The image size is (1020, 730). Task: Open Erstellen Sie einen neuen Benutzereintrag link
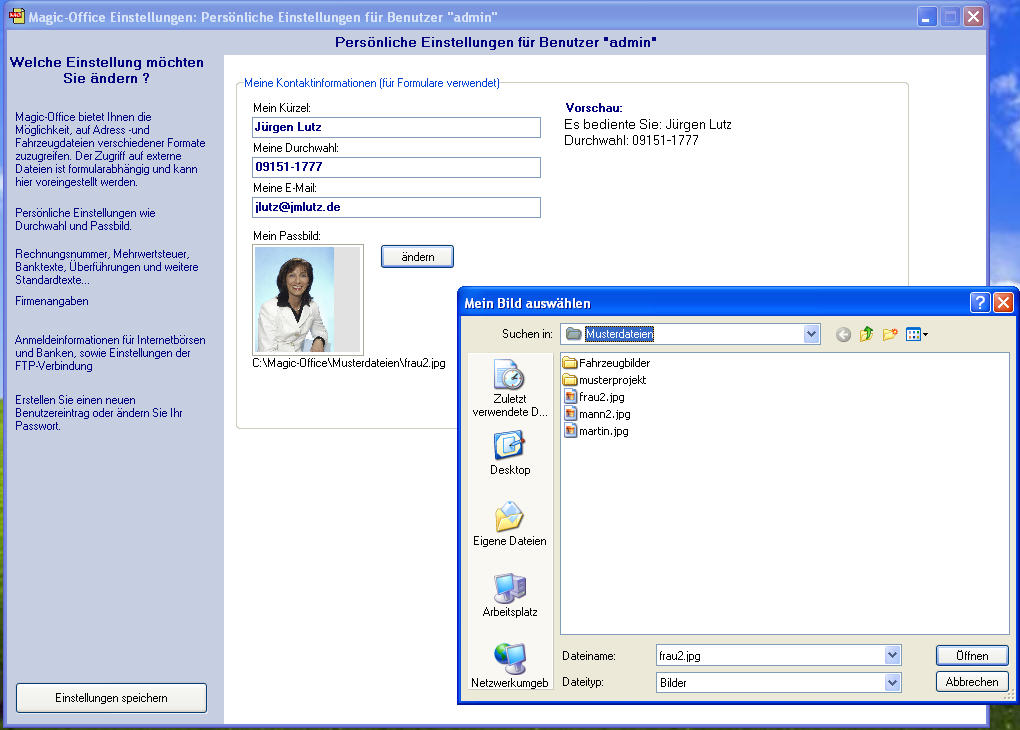coord(99,412)
